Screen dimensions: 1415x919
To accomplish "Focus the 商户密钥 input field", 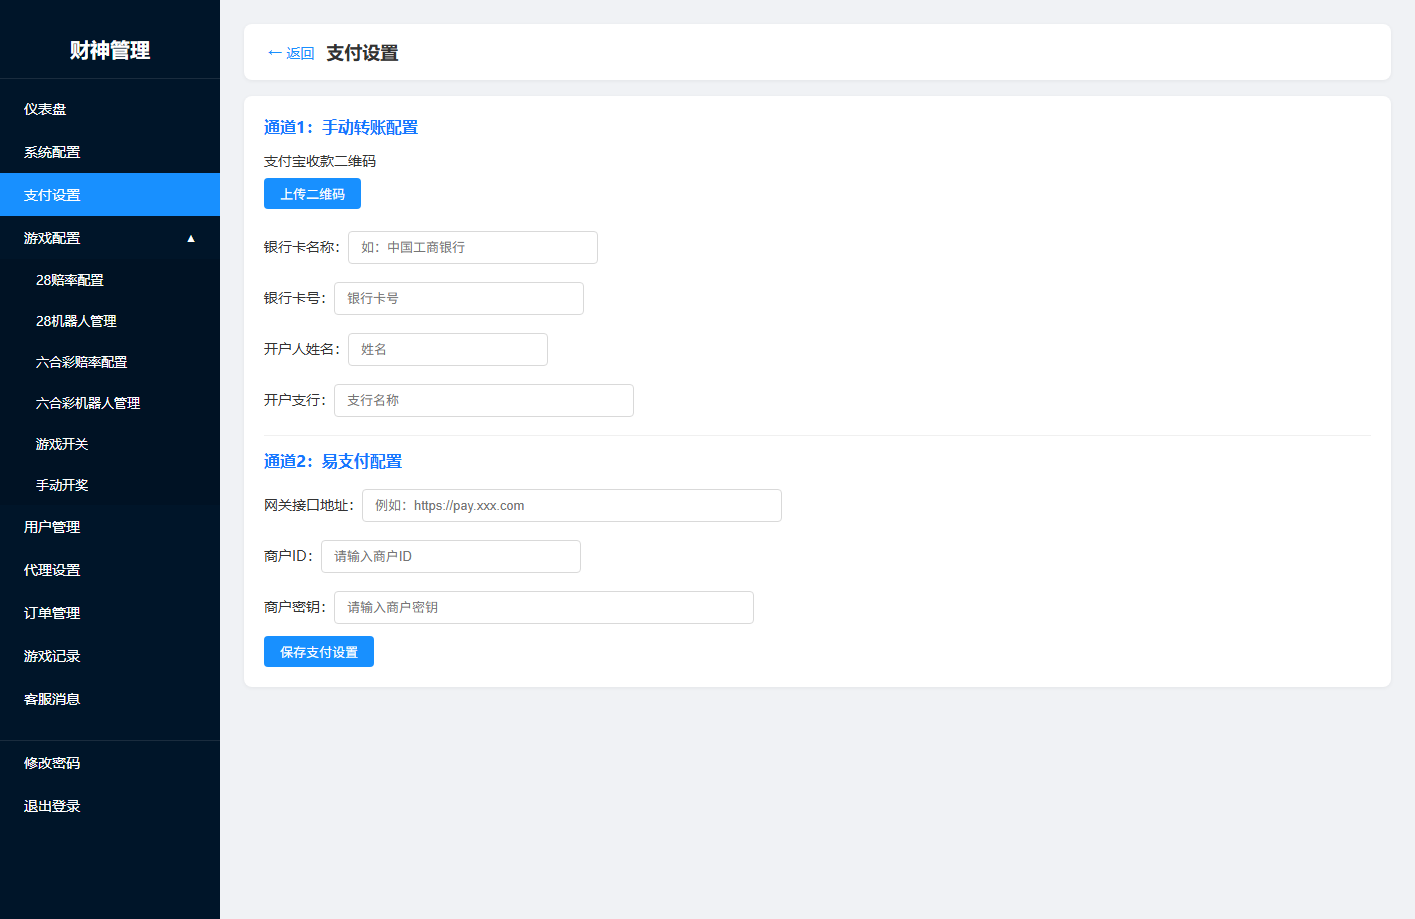I will click(544, 608).
